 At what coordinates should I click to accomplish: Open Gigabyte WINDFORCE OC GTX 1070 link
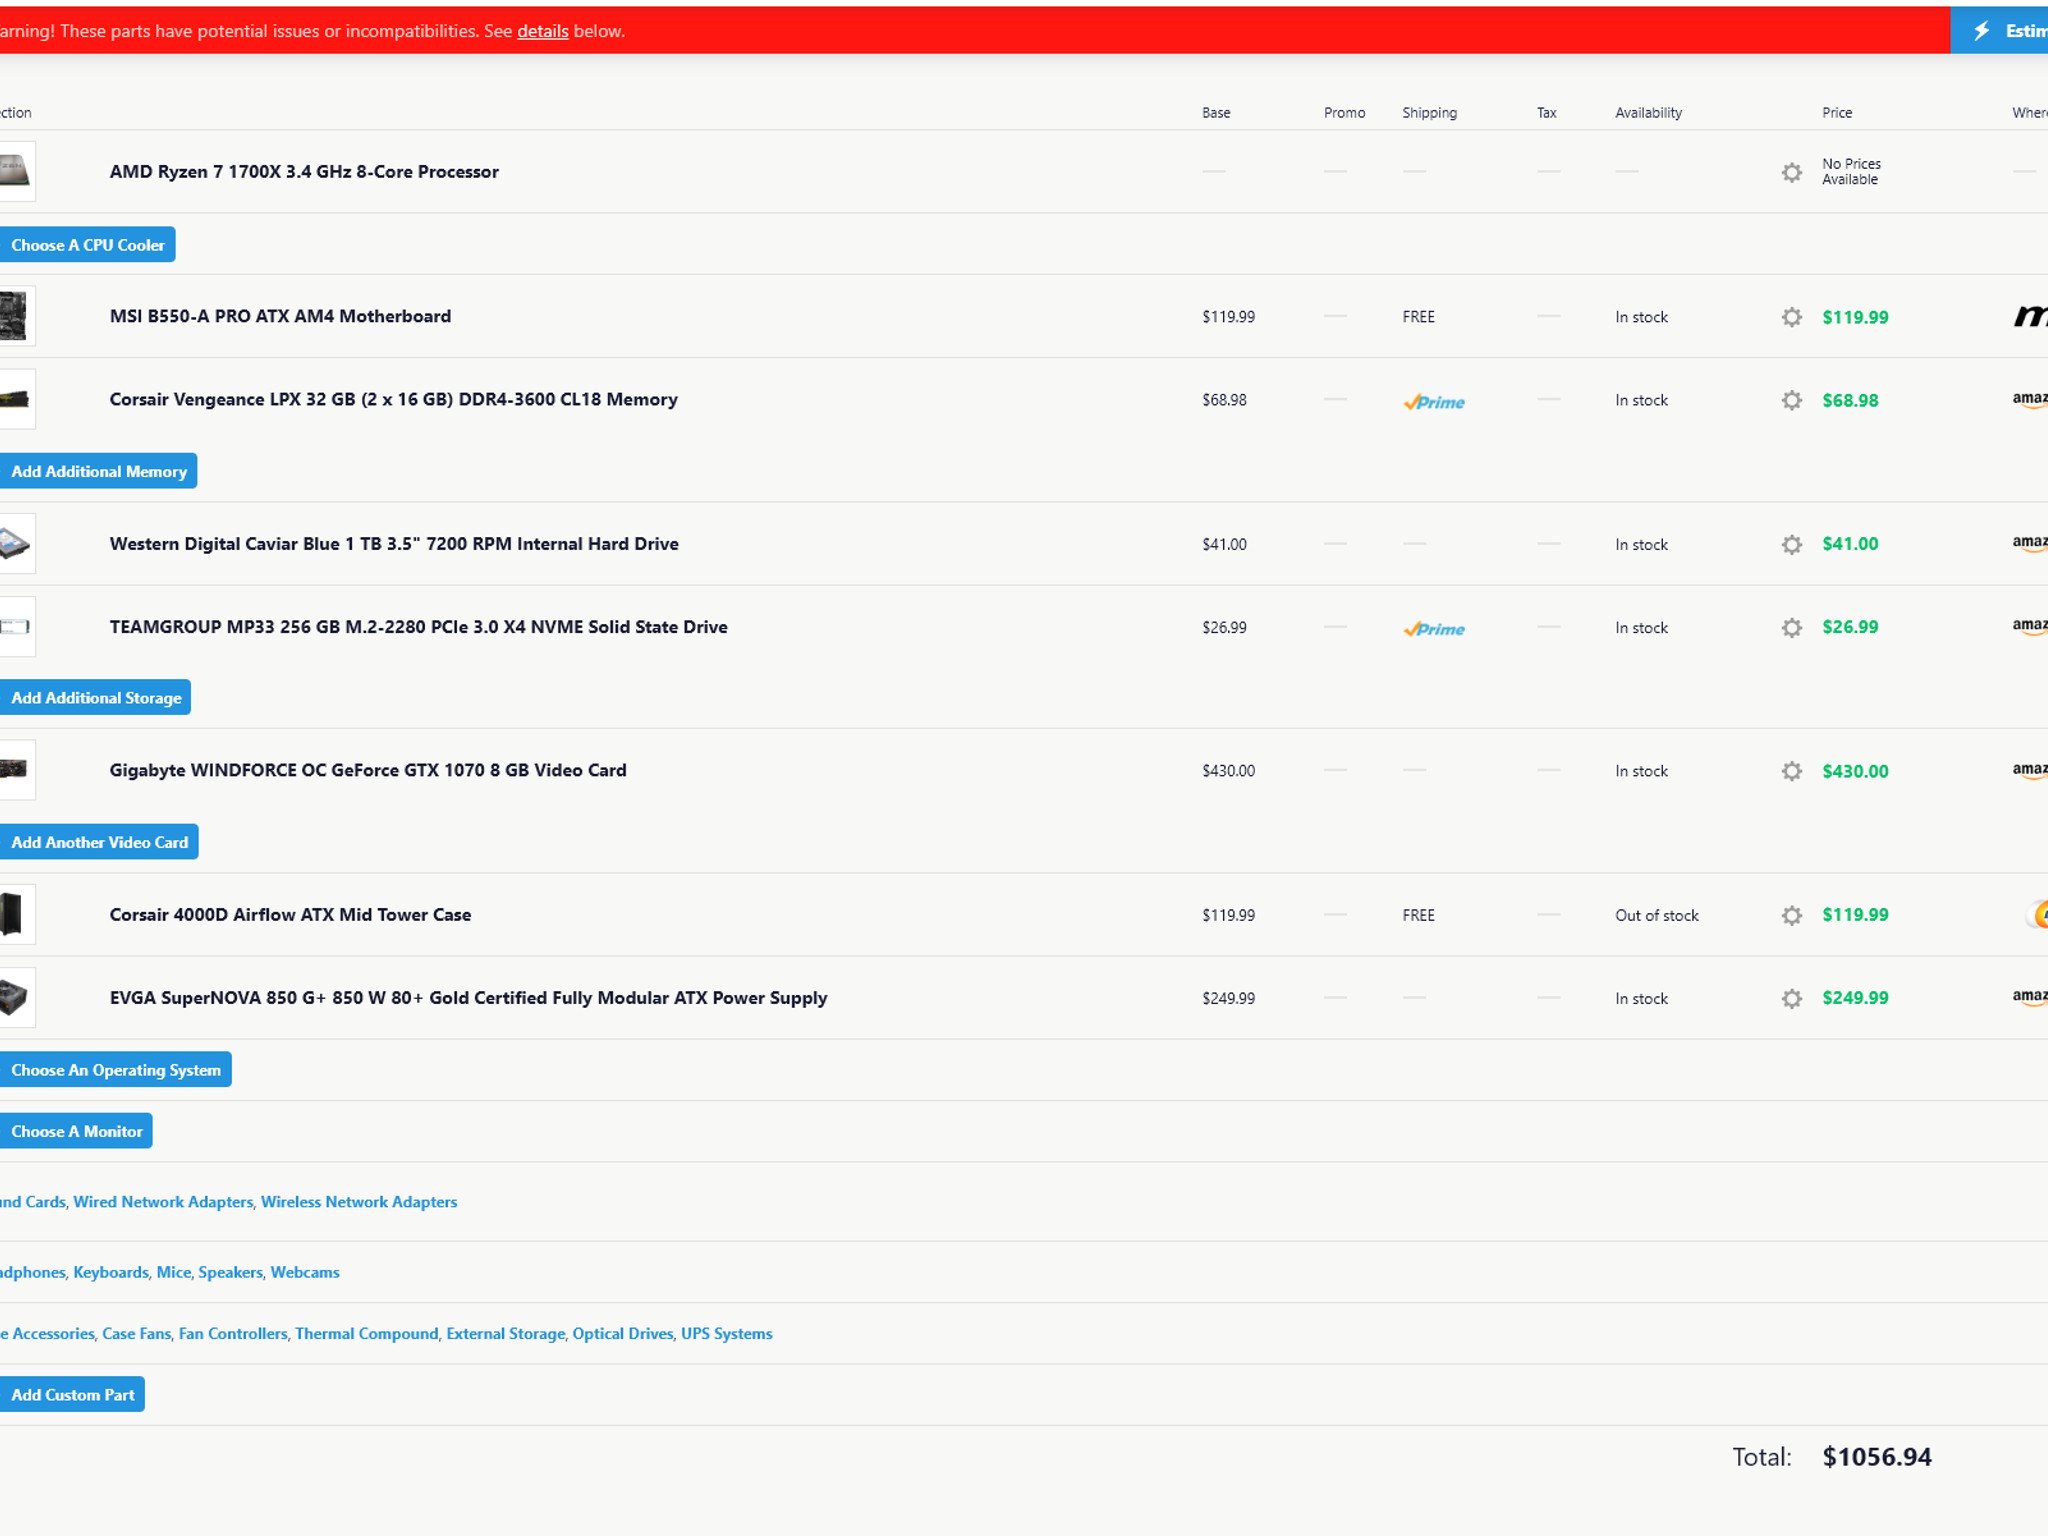(x=368, y=770)
